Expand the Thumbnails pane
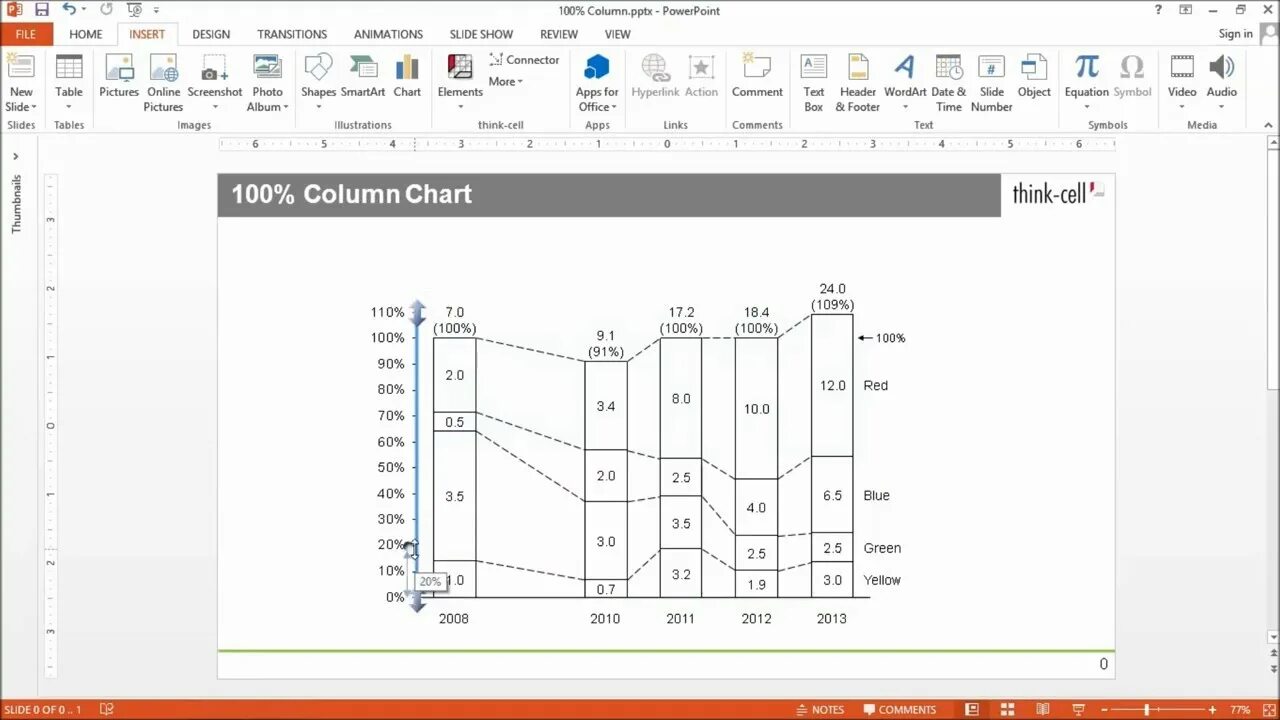Viewport: 1280px width, 720px height. 16,157
